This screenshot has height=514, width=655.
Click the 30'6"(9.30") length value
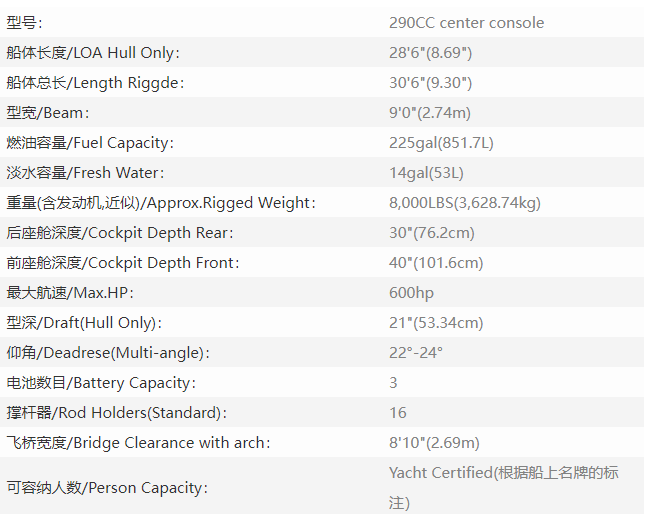430,82
